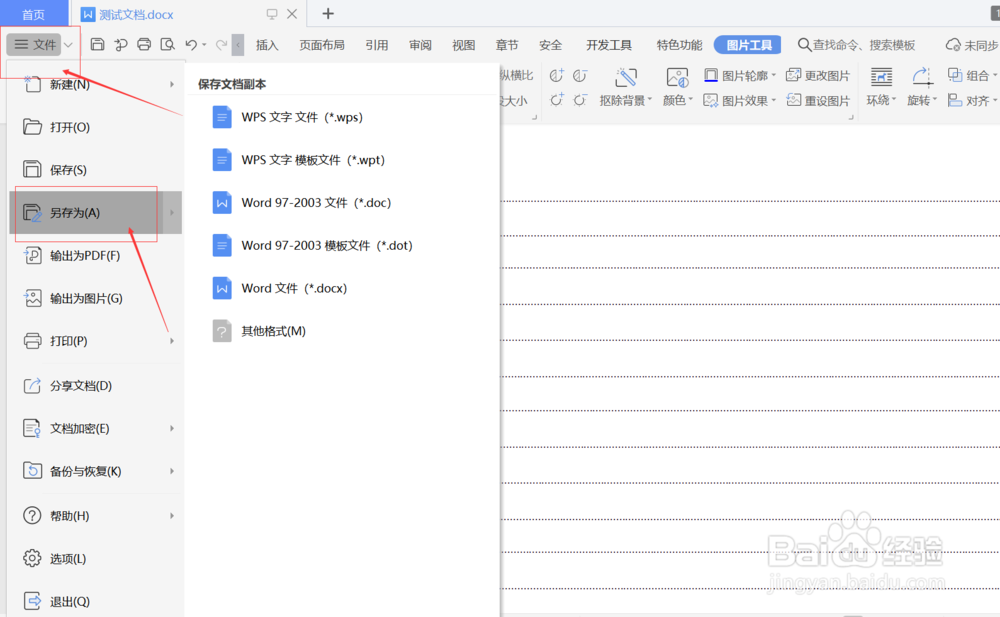Image resolution: width=1000 pixels, height=617 pixels.
Task: Select the 测试文档.docx document tab
Action: [x=136, y=14]
